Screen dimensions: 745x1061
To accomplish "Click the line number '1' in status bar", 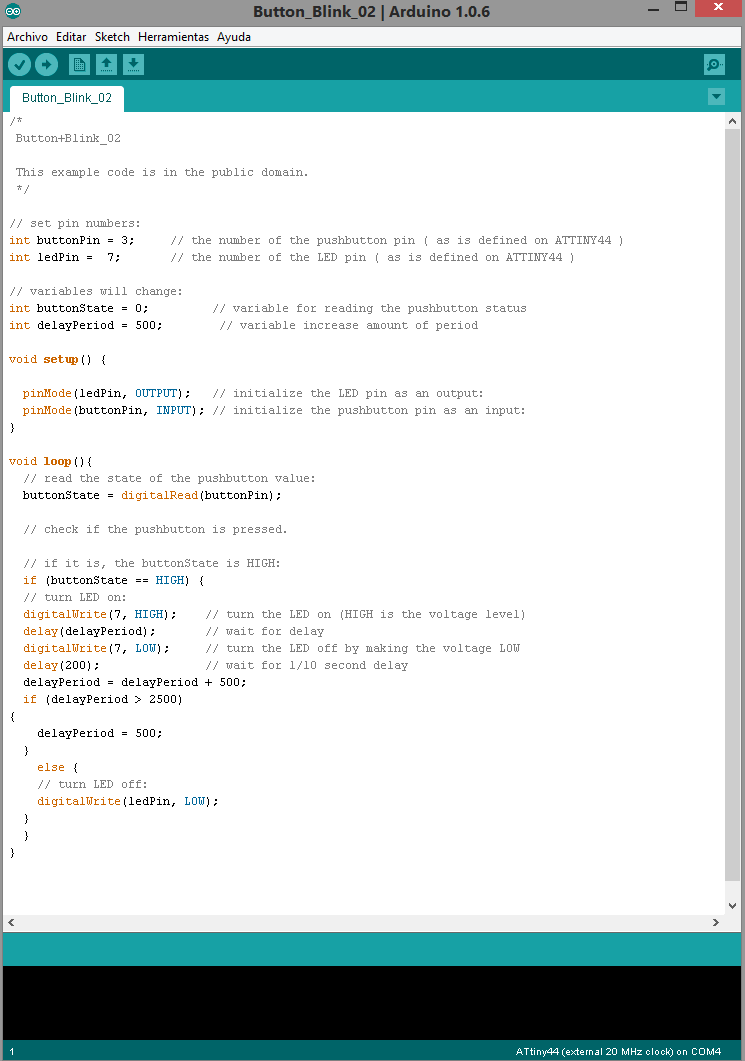I will point(12,1052).
